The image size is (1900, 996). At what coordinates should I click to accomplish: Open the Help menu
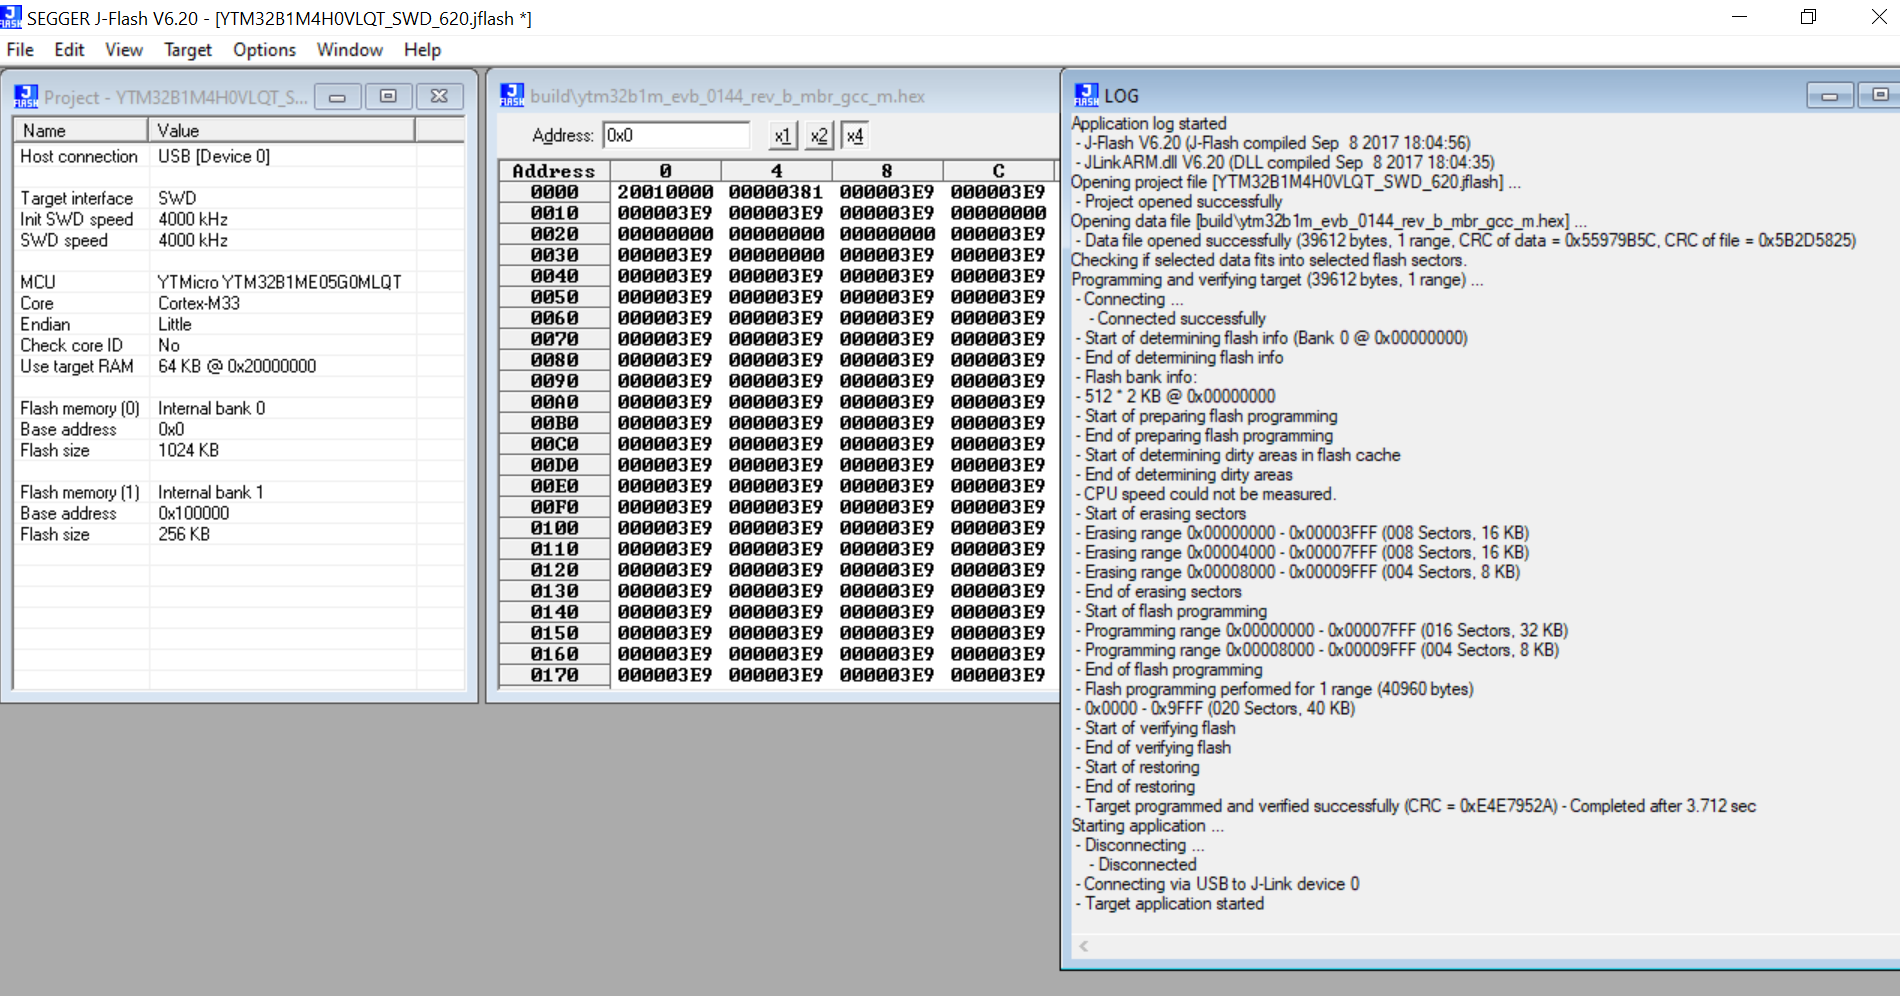422,50
